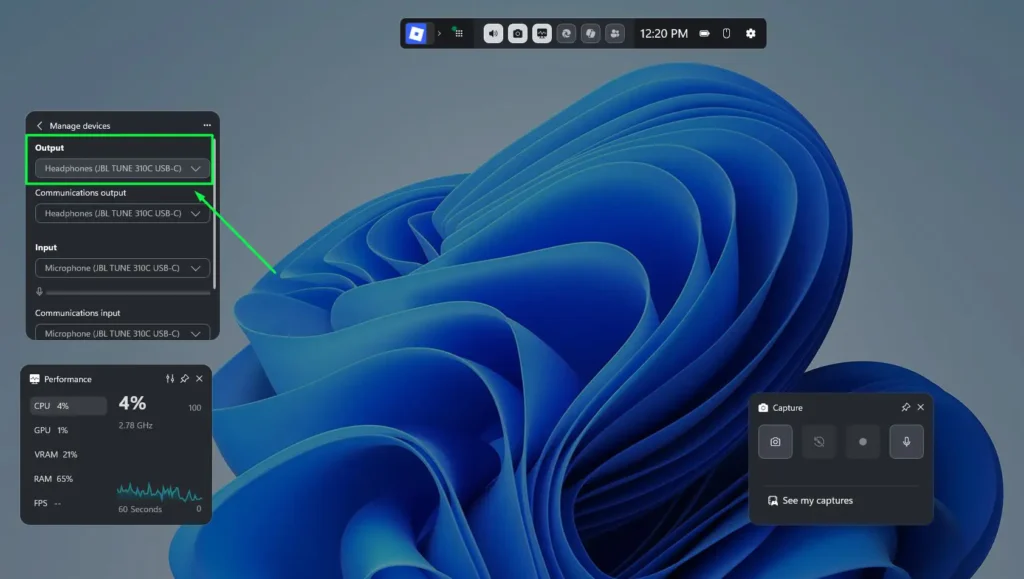The image size is (1024, 579).
Task: Open Game Bar settings gear
Action: [751, 33]
